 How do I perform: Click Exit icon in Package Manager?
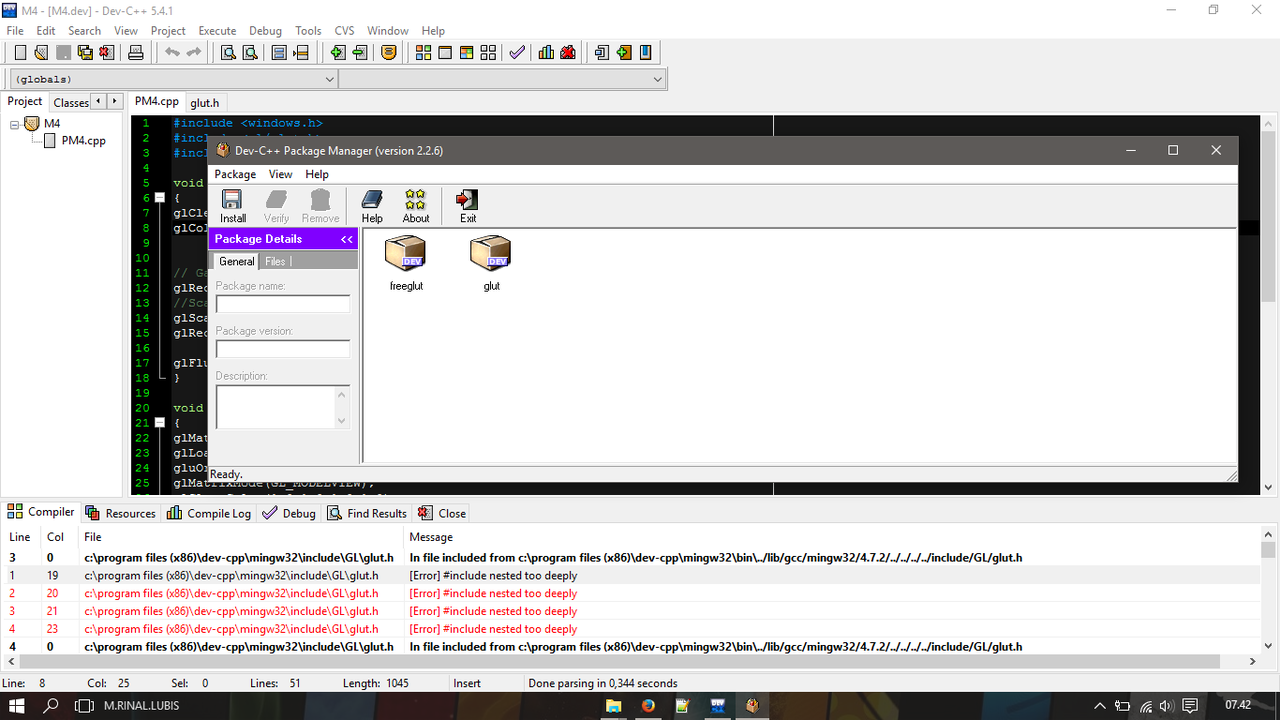[467, 207]
